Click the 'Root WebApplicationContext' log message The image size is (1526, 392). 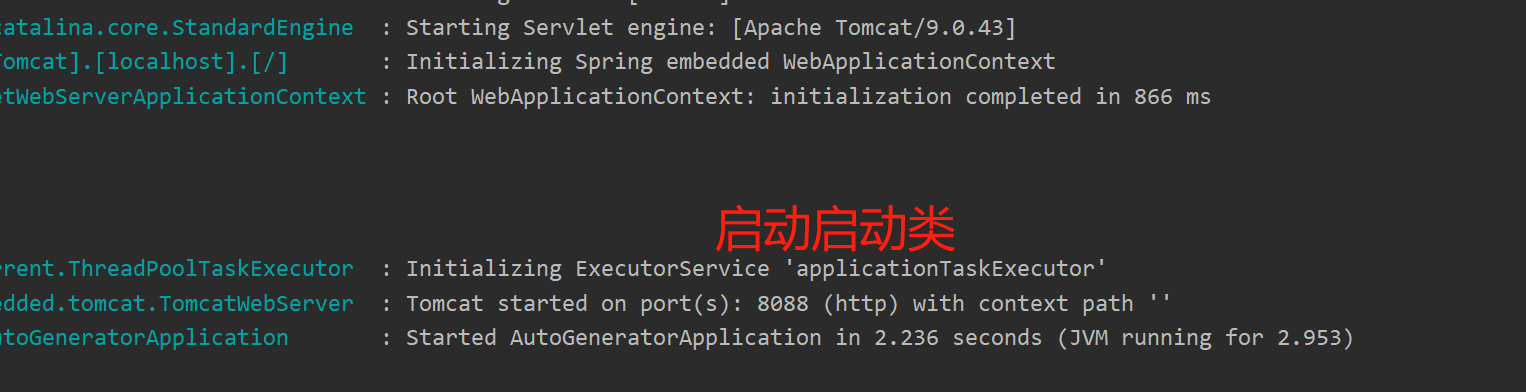(808, 97)
